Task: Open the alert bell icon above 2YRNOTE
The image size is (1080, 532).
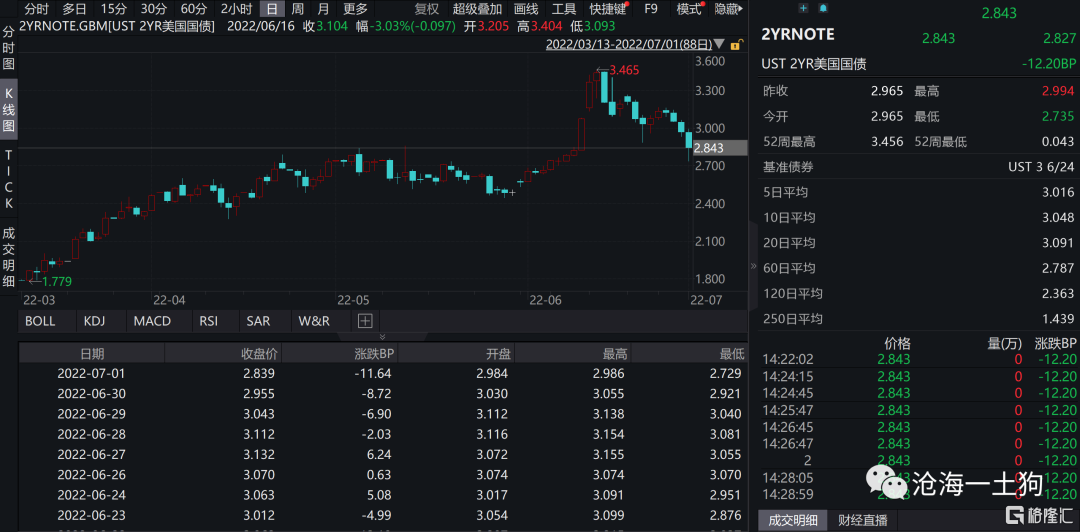Action: 823,8
